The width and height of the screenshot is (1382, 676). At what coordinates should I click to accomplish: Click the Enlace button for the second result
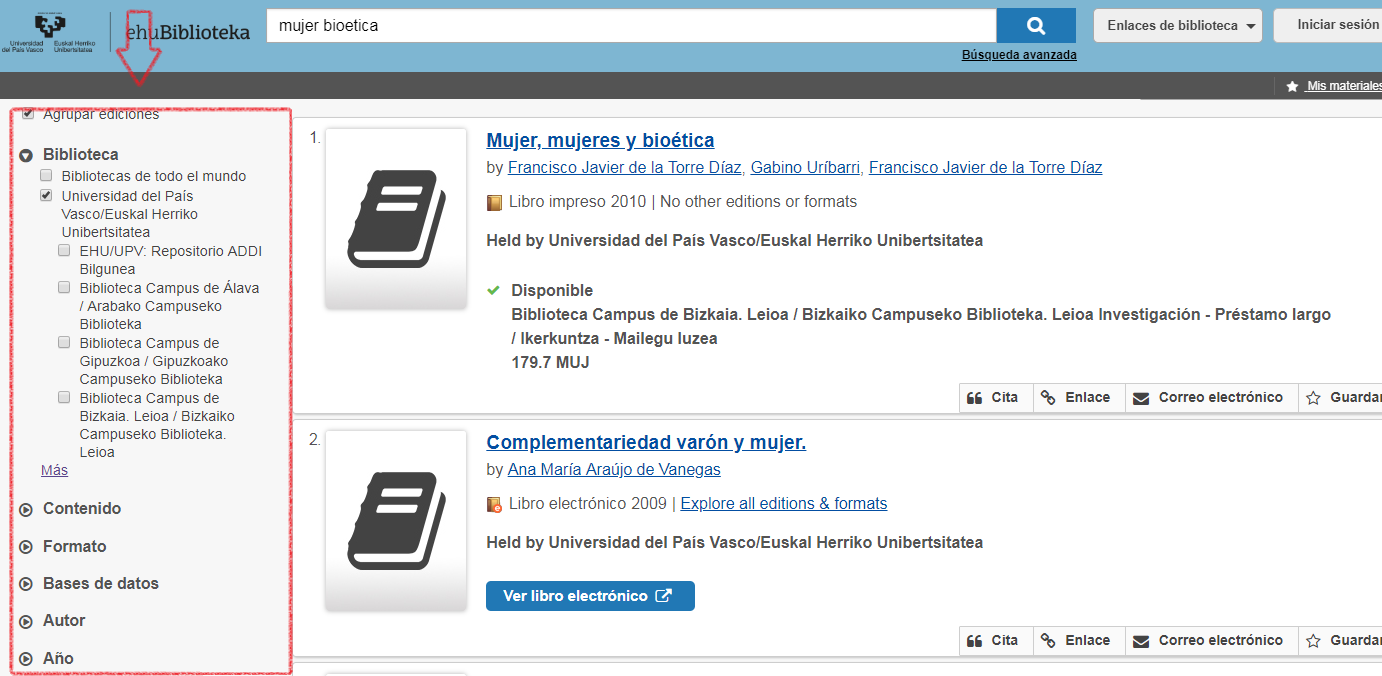click(x=1076, y=641)
